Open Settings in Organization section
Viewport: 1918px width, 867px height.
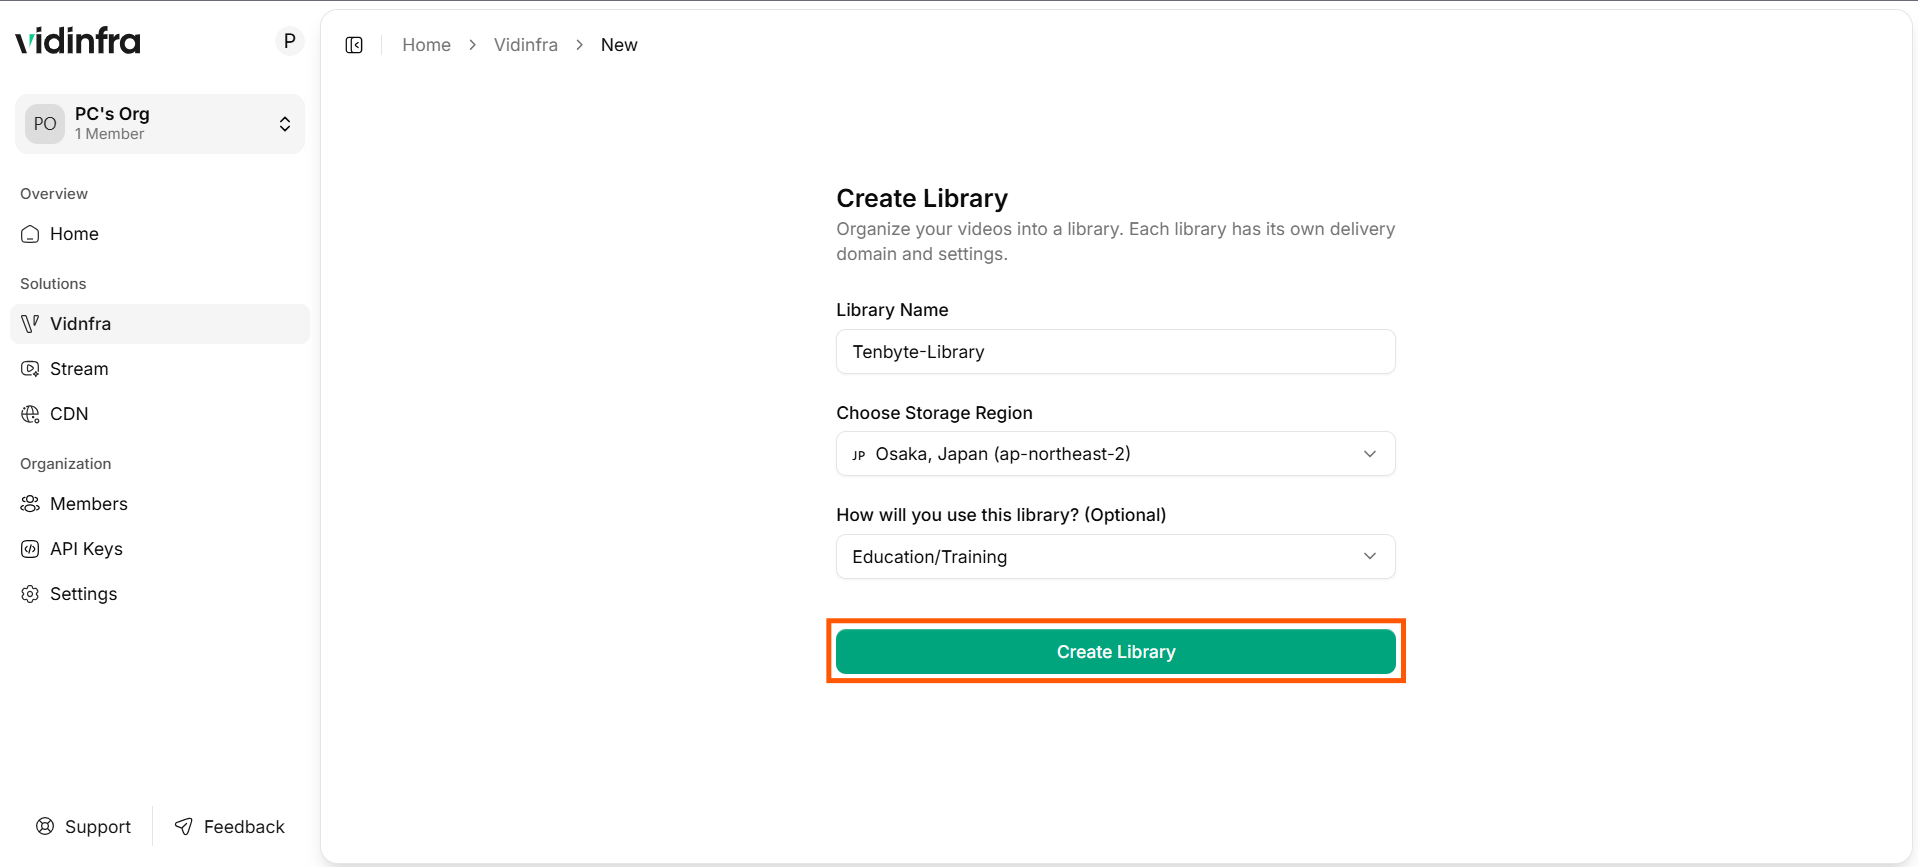tap(160, 594)
